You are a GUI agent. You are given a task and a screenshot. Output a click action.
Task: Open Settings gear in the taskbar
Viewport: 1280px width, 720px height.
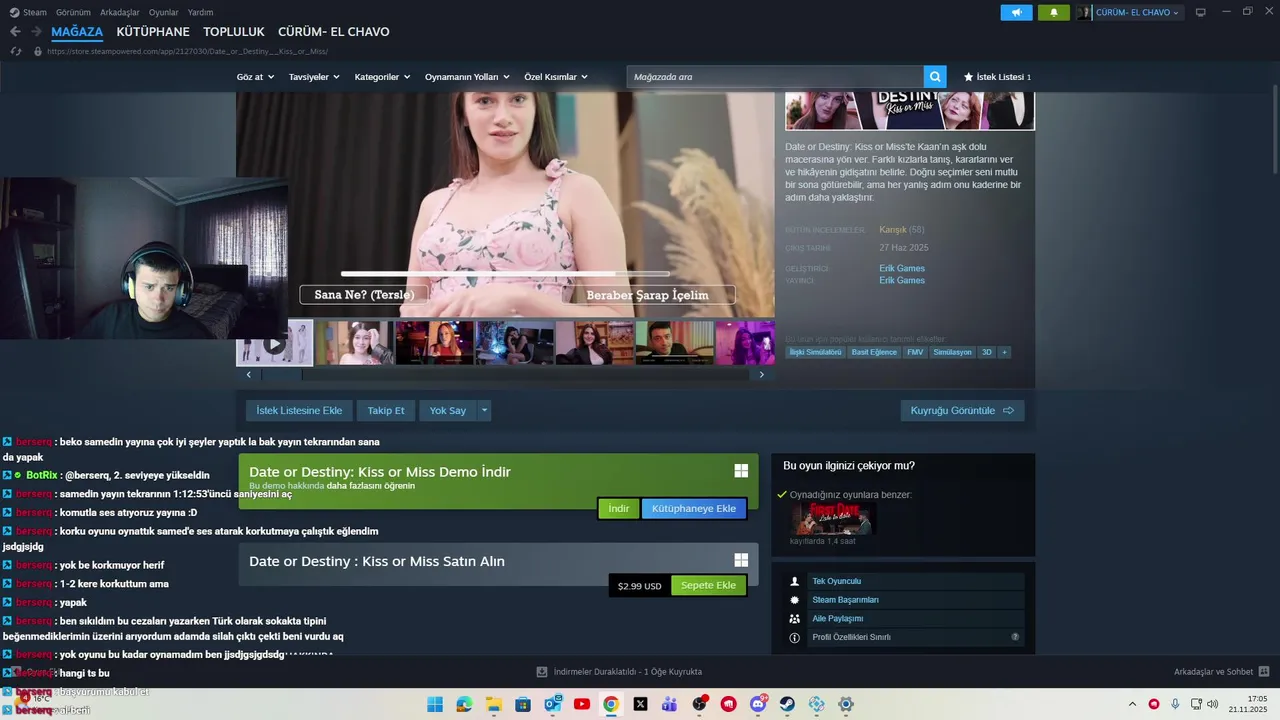(x=846, y=704)
